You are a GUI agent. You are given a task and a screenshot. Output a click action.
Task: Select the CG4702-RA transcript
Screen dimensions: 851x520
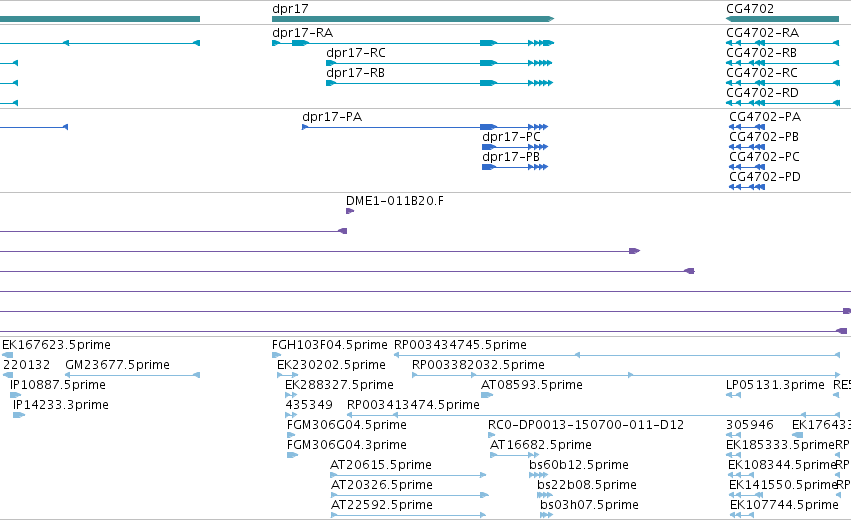tap(783, 43)
